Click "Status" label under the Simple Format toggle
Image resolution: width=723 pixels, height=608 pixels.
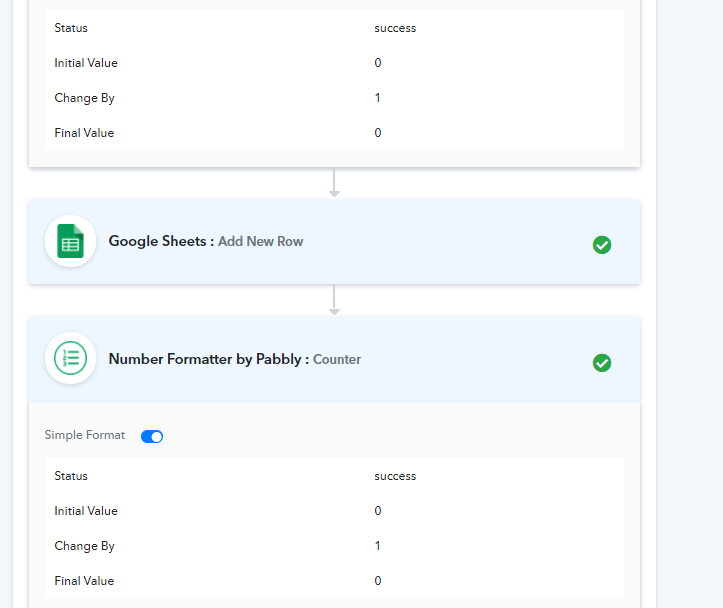pos(71,476)
